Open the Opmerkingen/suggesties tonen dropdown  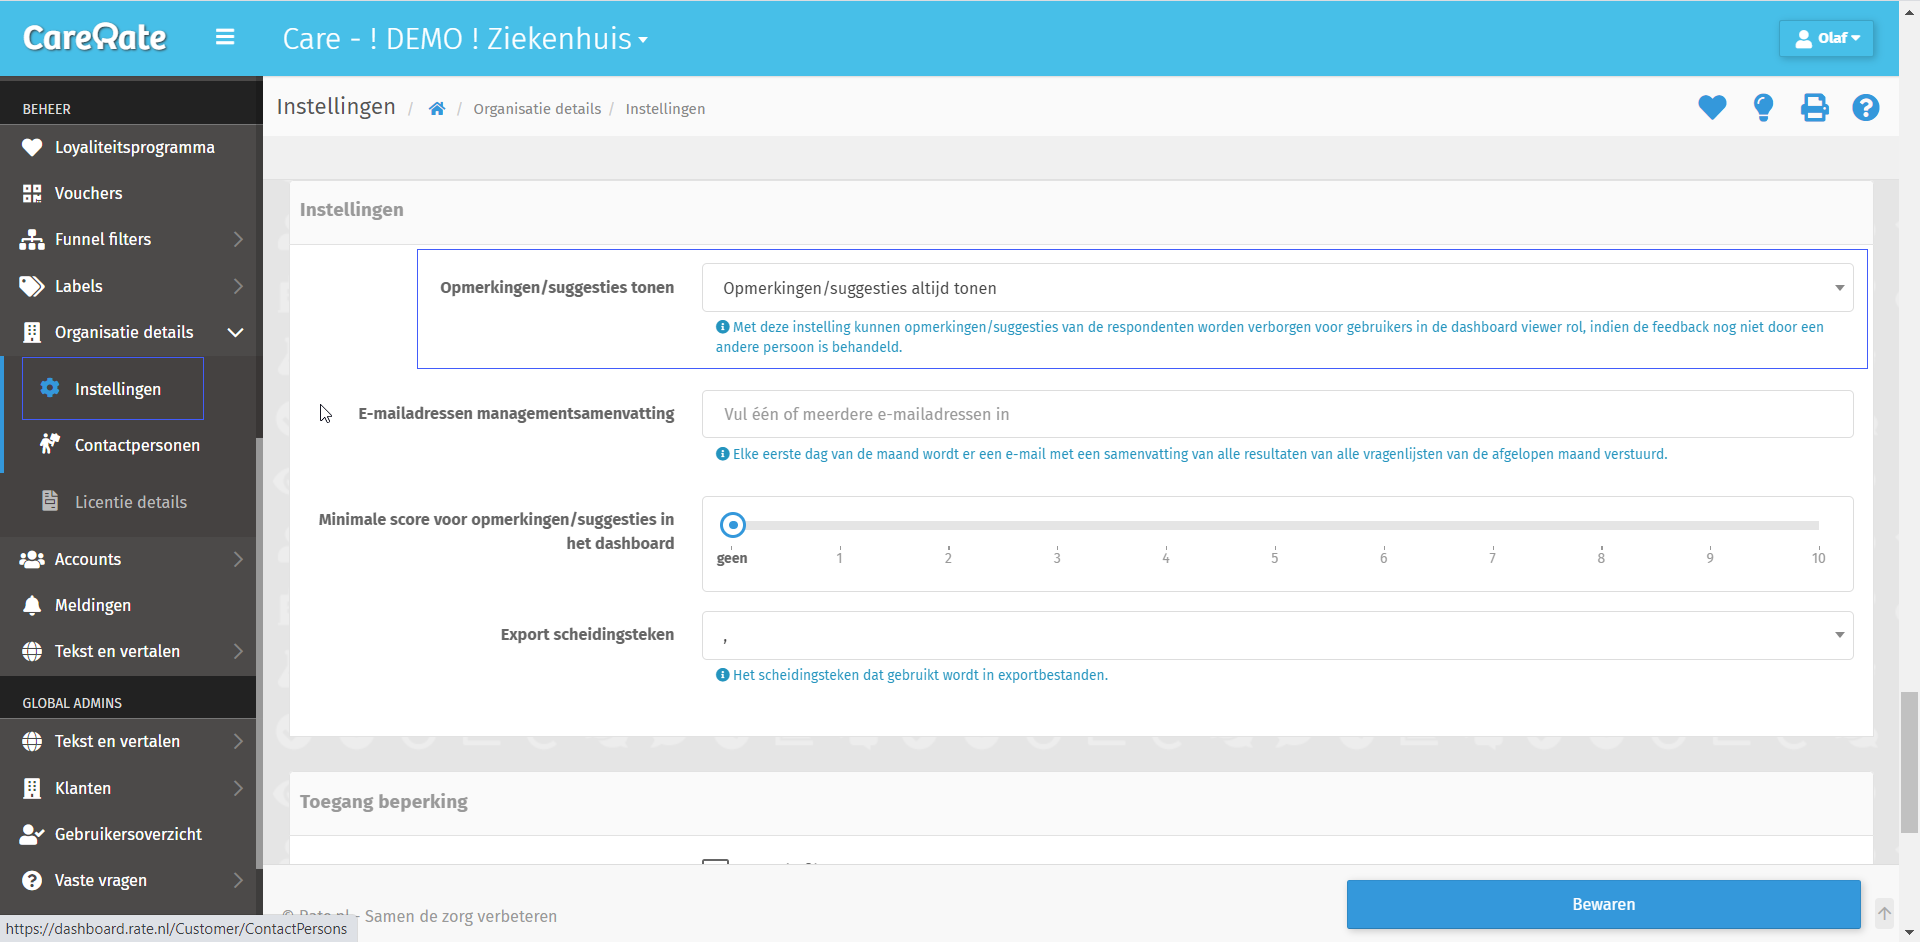pyautogui.click(x=1277, y=288)
